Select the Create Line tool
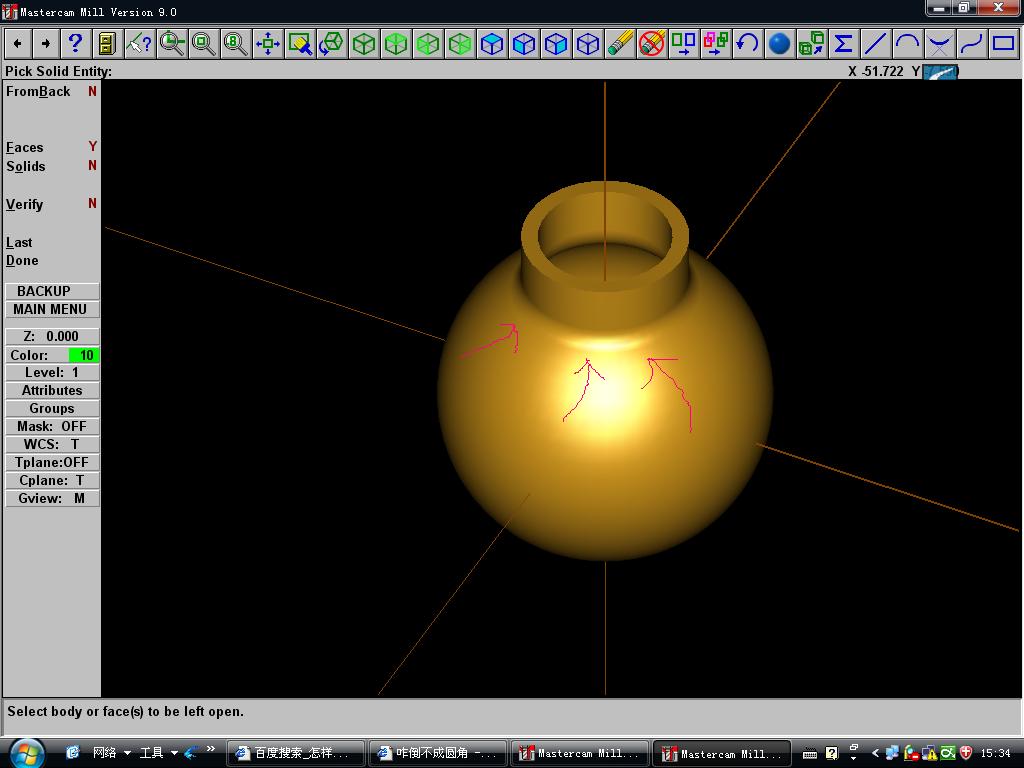The image size is (1024, 768). point(876,44)
